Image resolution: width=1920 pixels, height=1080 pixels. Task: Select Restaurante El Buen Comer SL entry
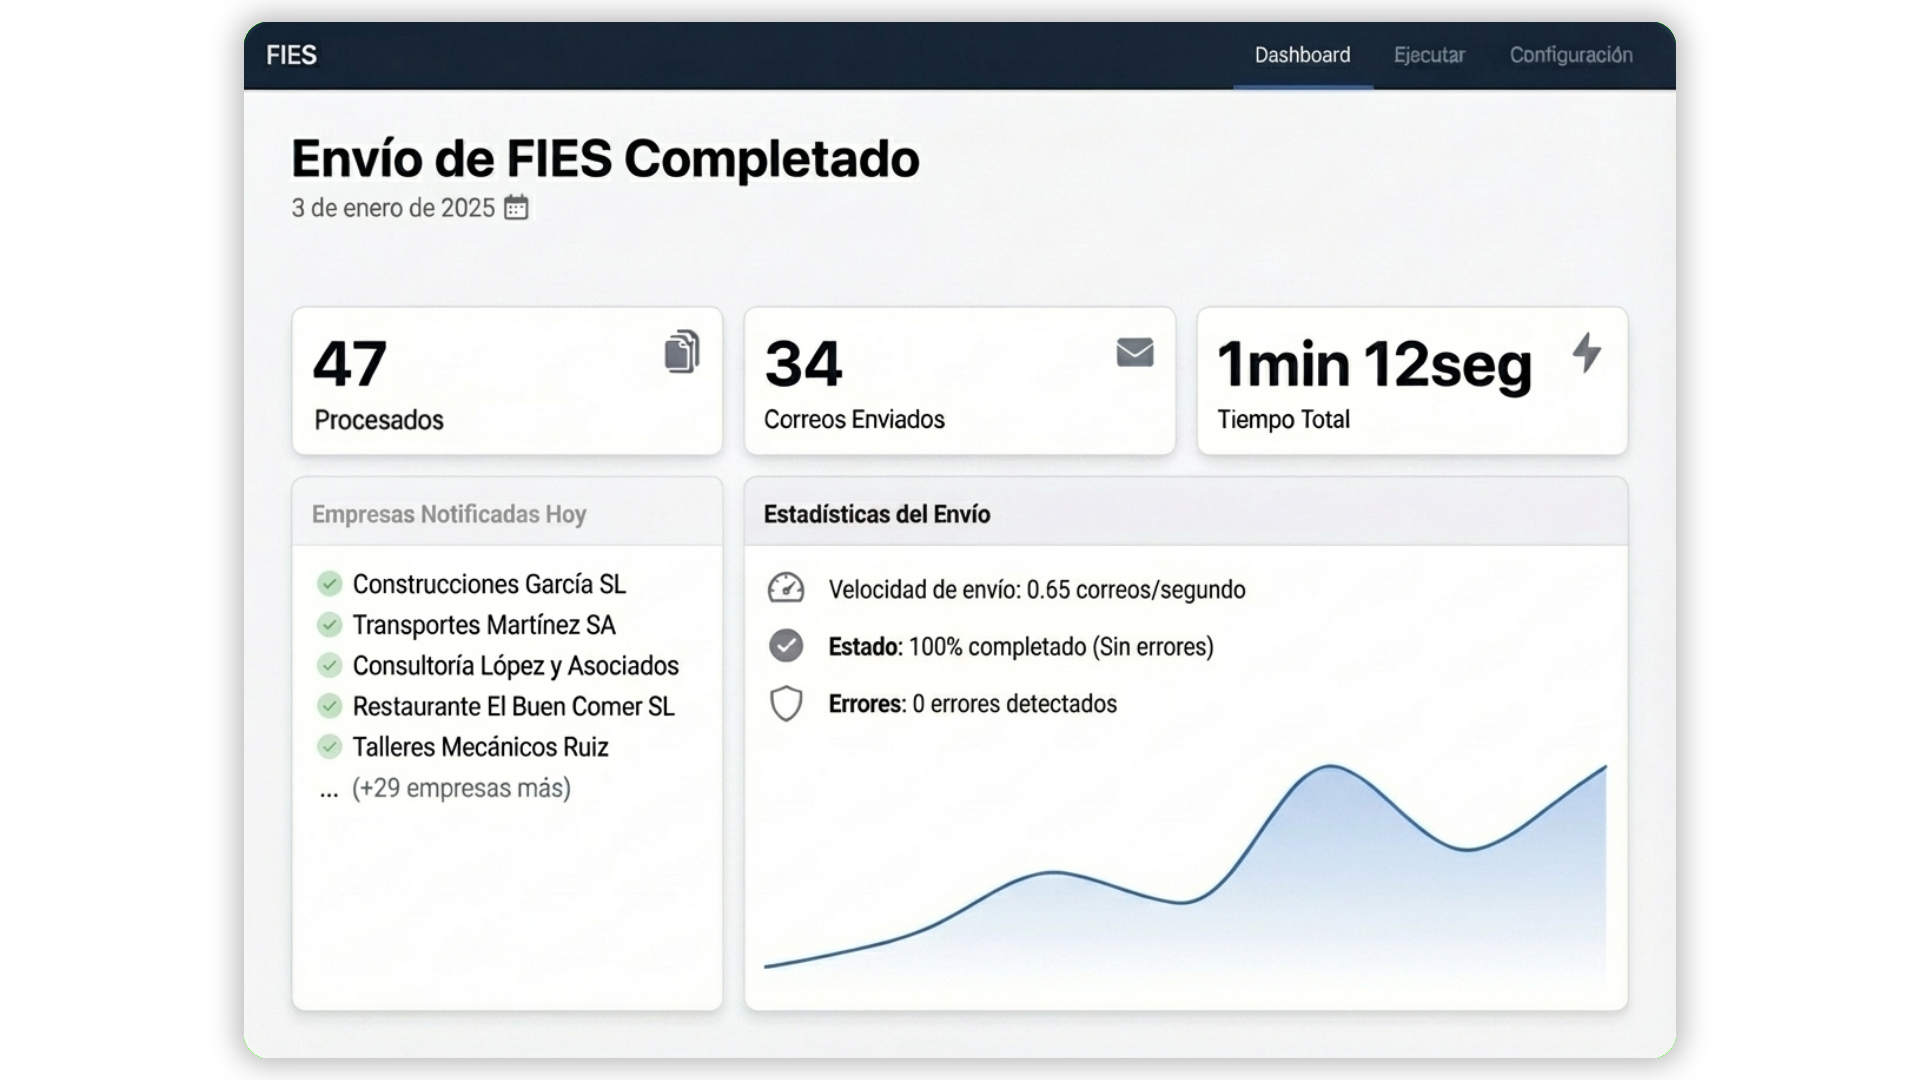click(x=513, y=706)
